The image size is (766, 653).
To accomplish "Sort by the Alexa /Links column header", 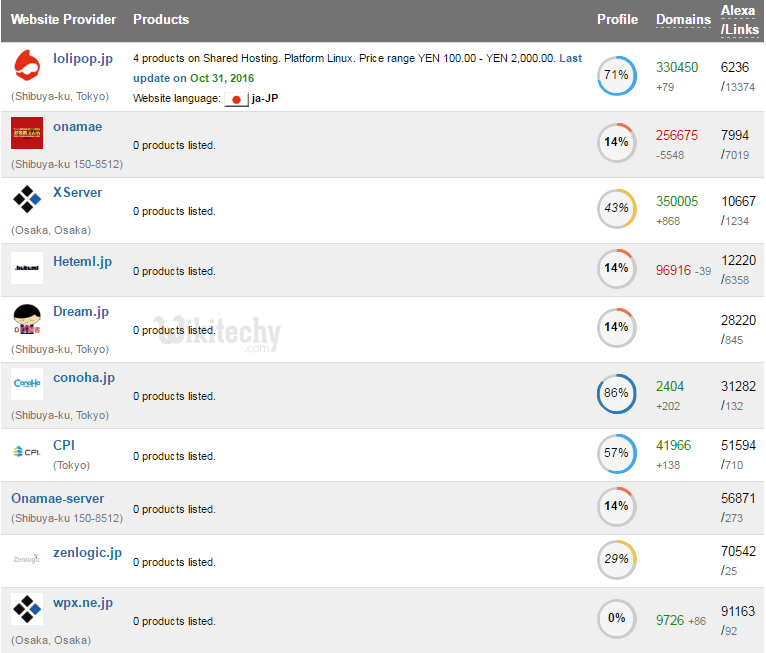I will point(738,20).
